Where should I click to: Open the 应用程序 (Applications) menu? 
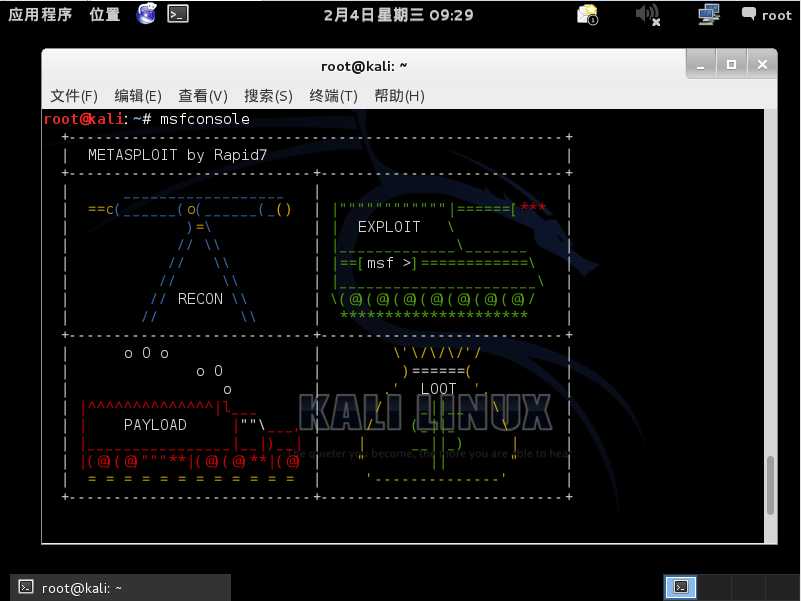click(40, 14)
